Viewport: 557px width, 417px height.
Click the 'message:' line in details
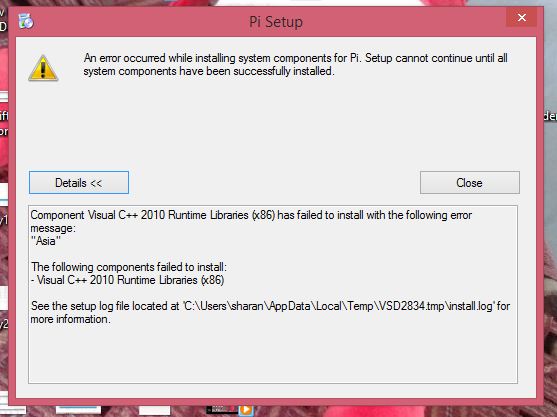pyautogui.click(x=53, y=228)
